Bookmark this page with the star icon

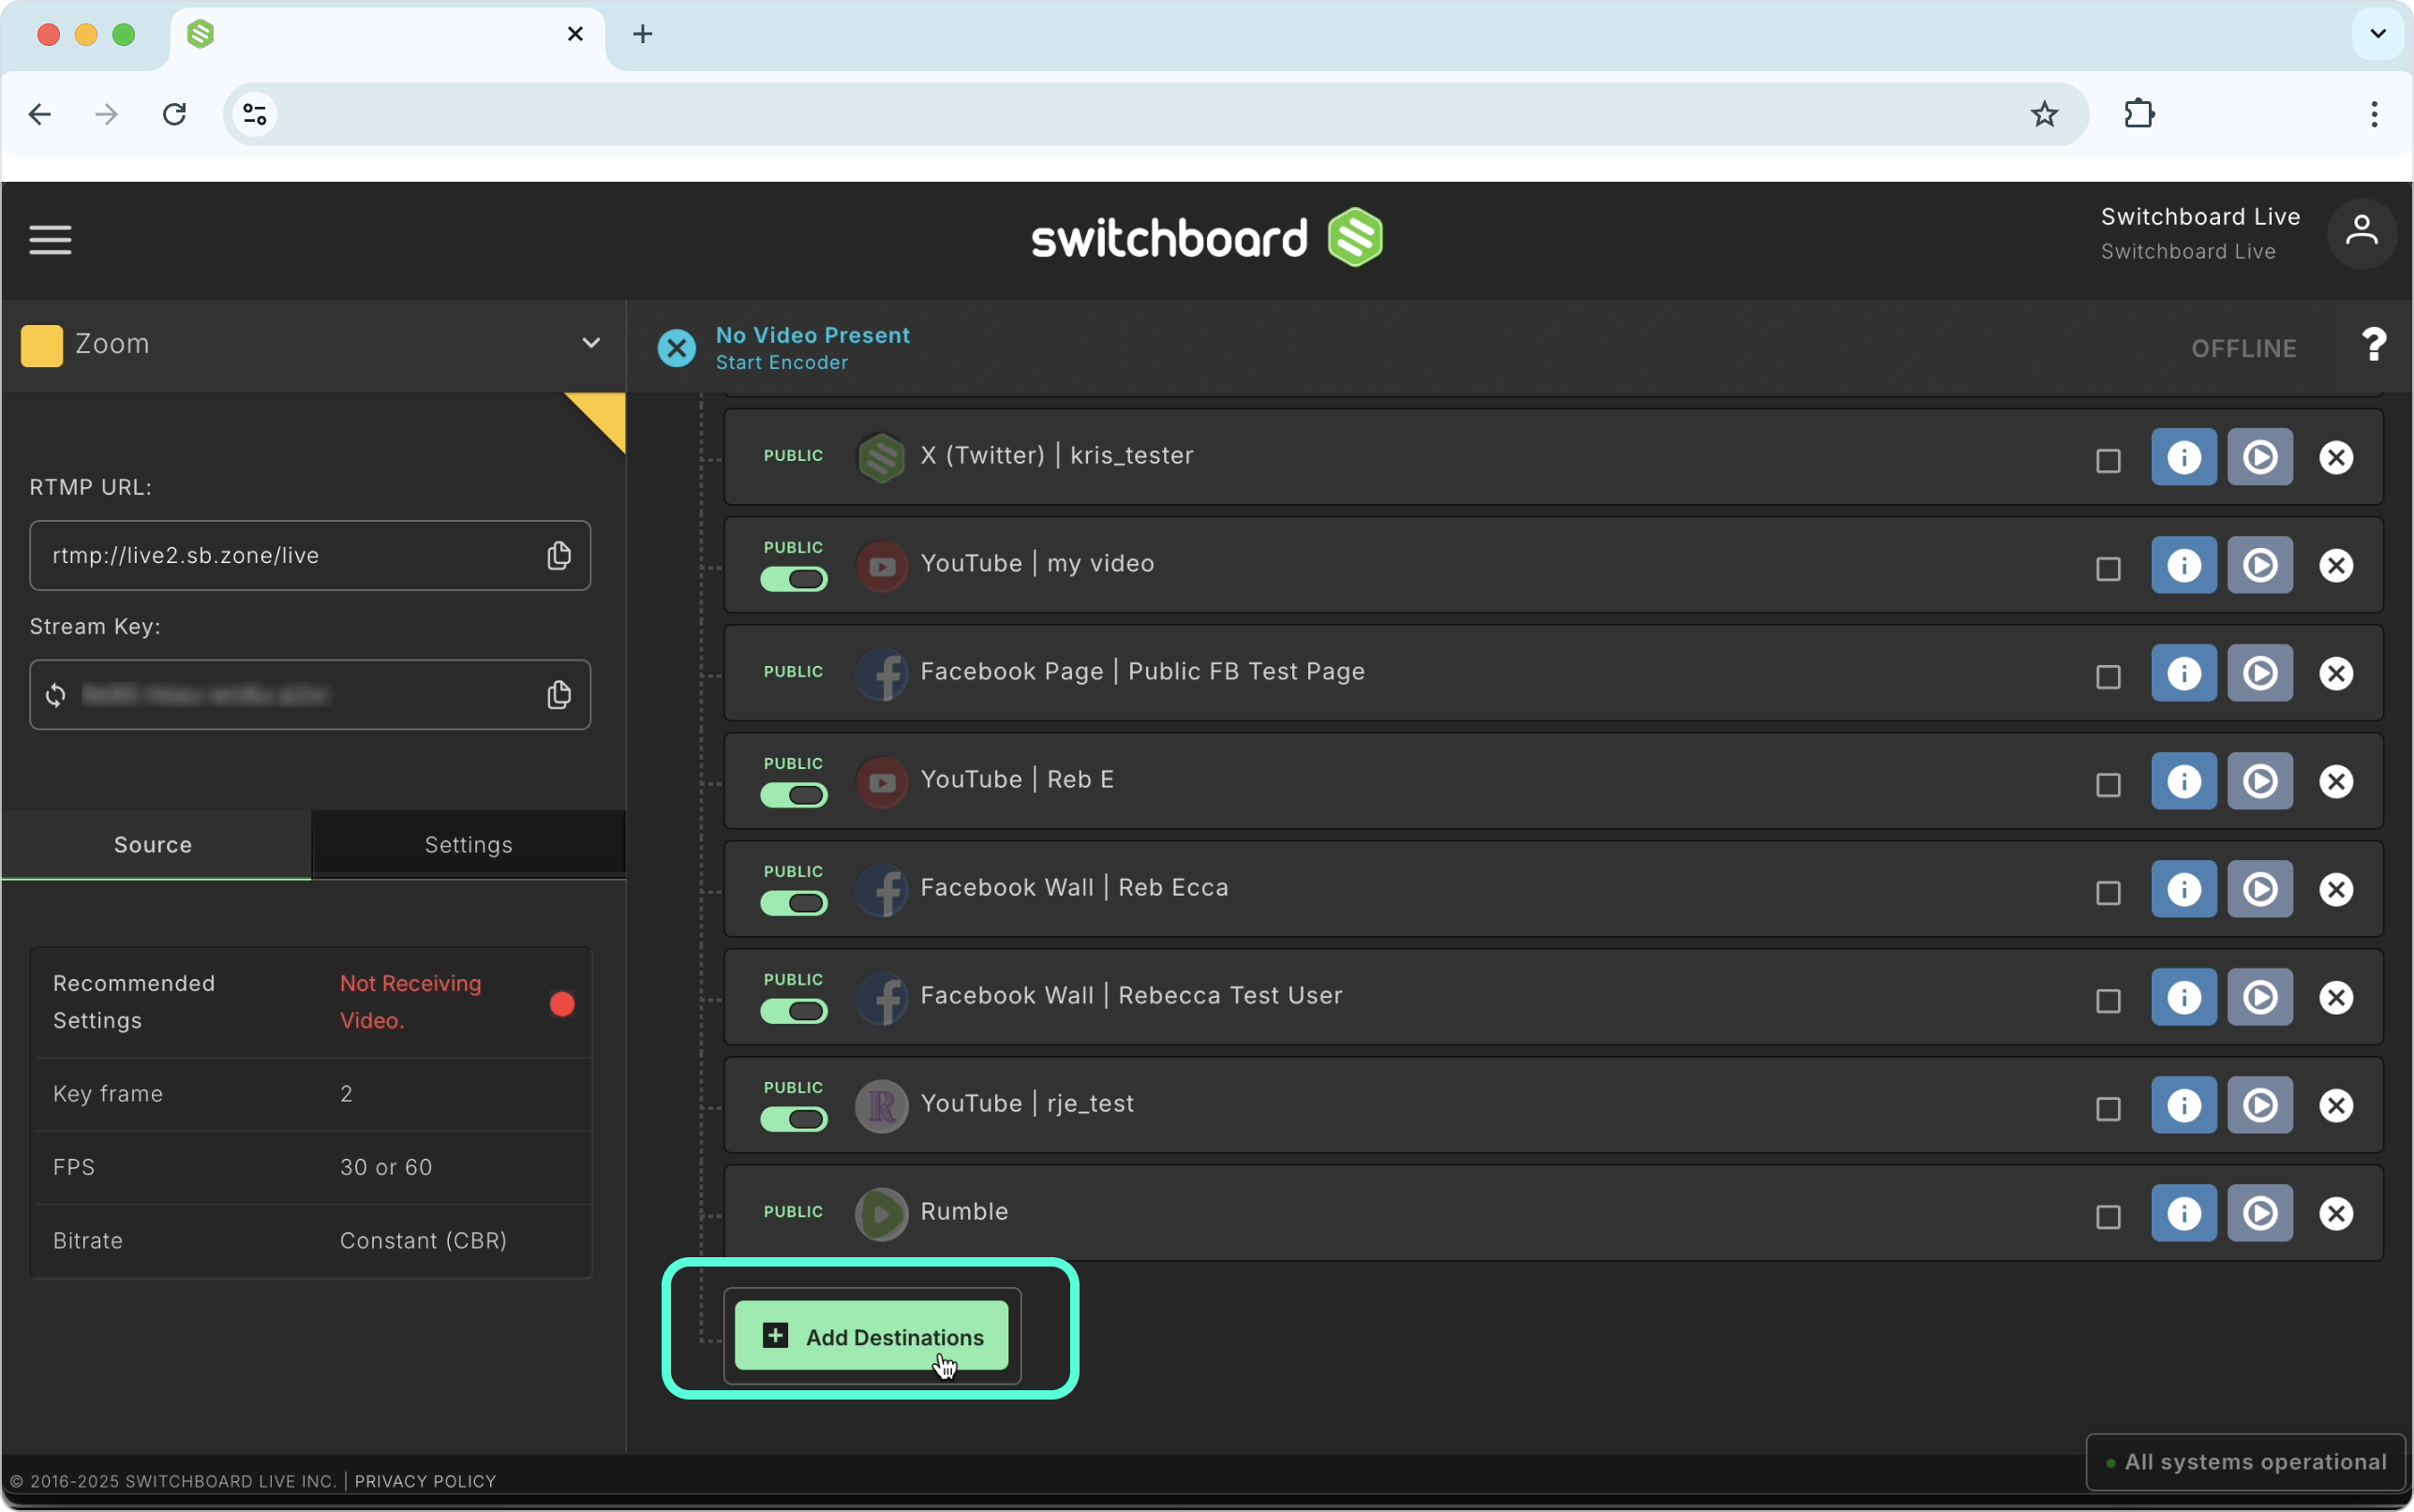pyautogui.click(x=2043, y=114)
